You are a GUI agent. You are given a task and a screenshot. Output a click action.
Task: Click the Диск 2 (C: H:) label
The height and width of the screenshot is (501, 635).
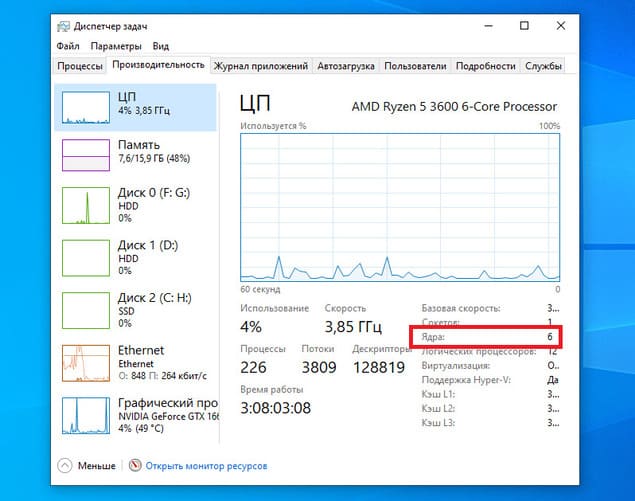click(155, 298)
